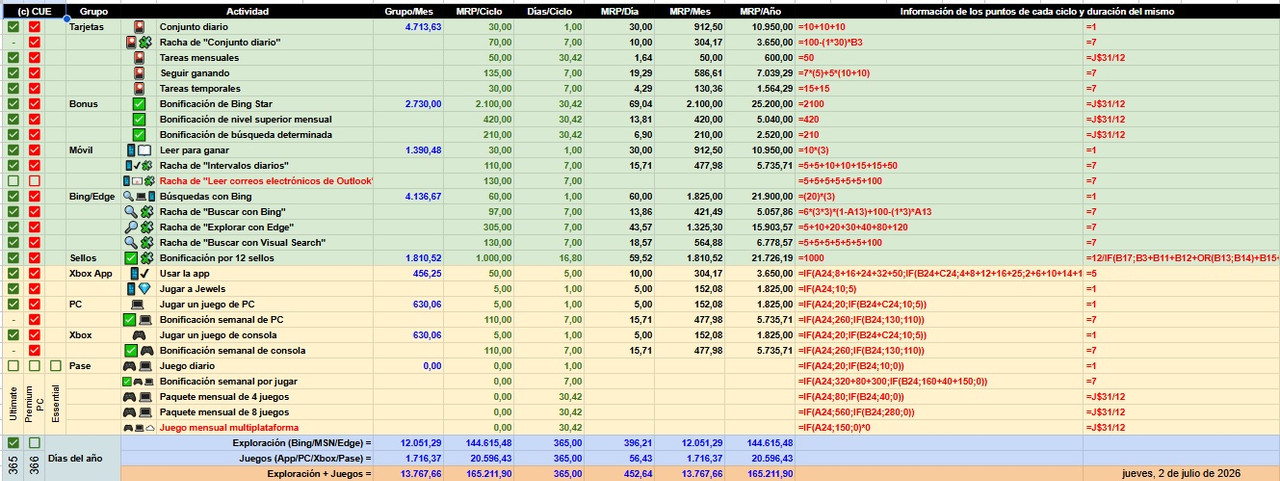
Task: Click the formula cell "=100-(1*30)*B3"
Action: click(940, 43)
